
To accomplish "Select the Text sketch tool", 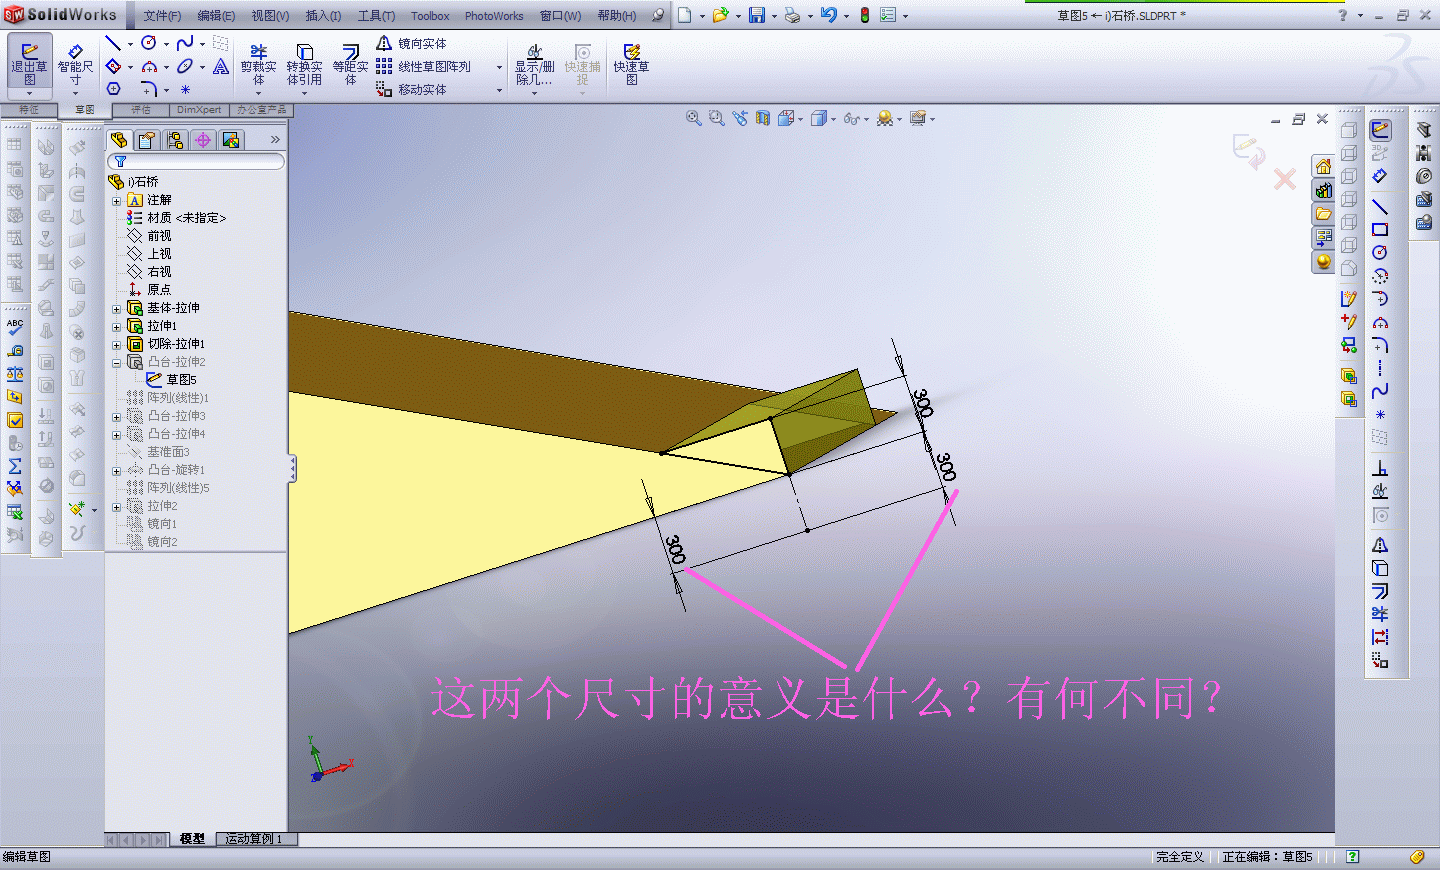I will tap(221, 67).
